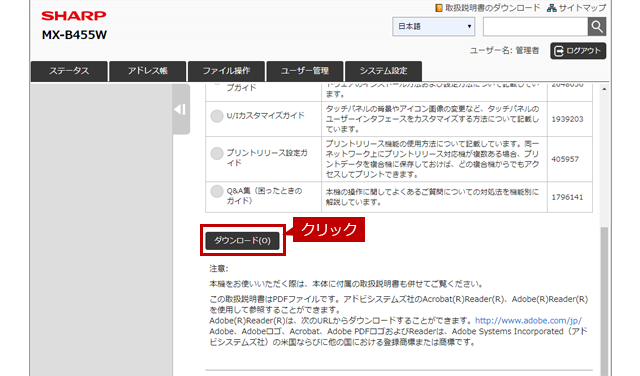Switch to the アドレス帳 tab
Viewport: 640px width, 376px height.
point(148,71)
